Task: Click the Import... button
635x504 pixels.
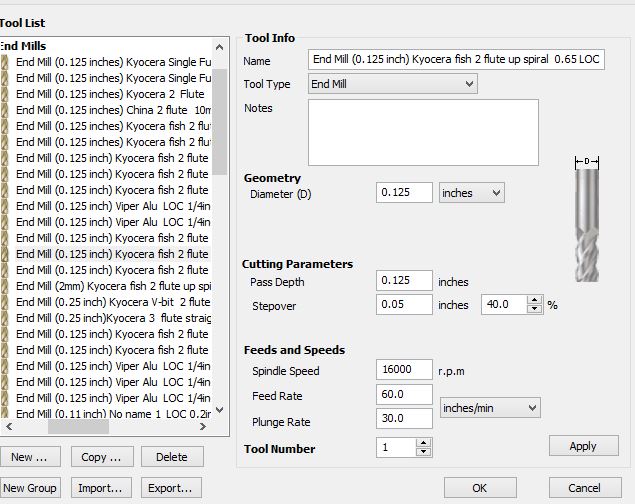Action: (x=100, y=488)
